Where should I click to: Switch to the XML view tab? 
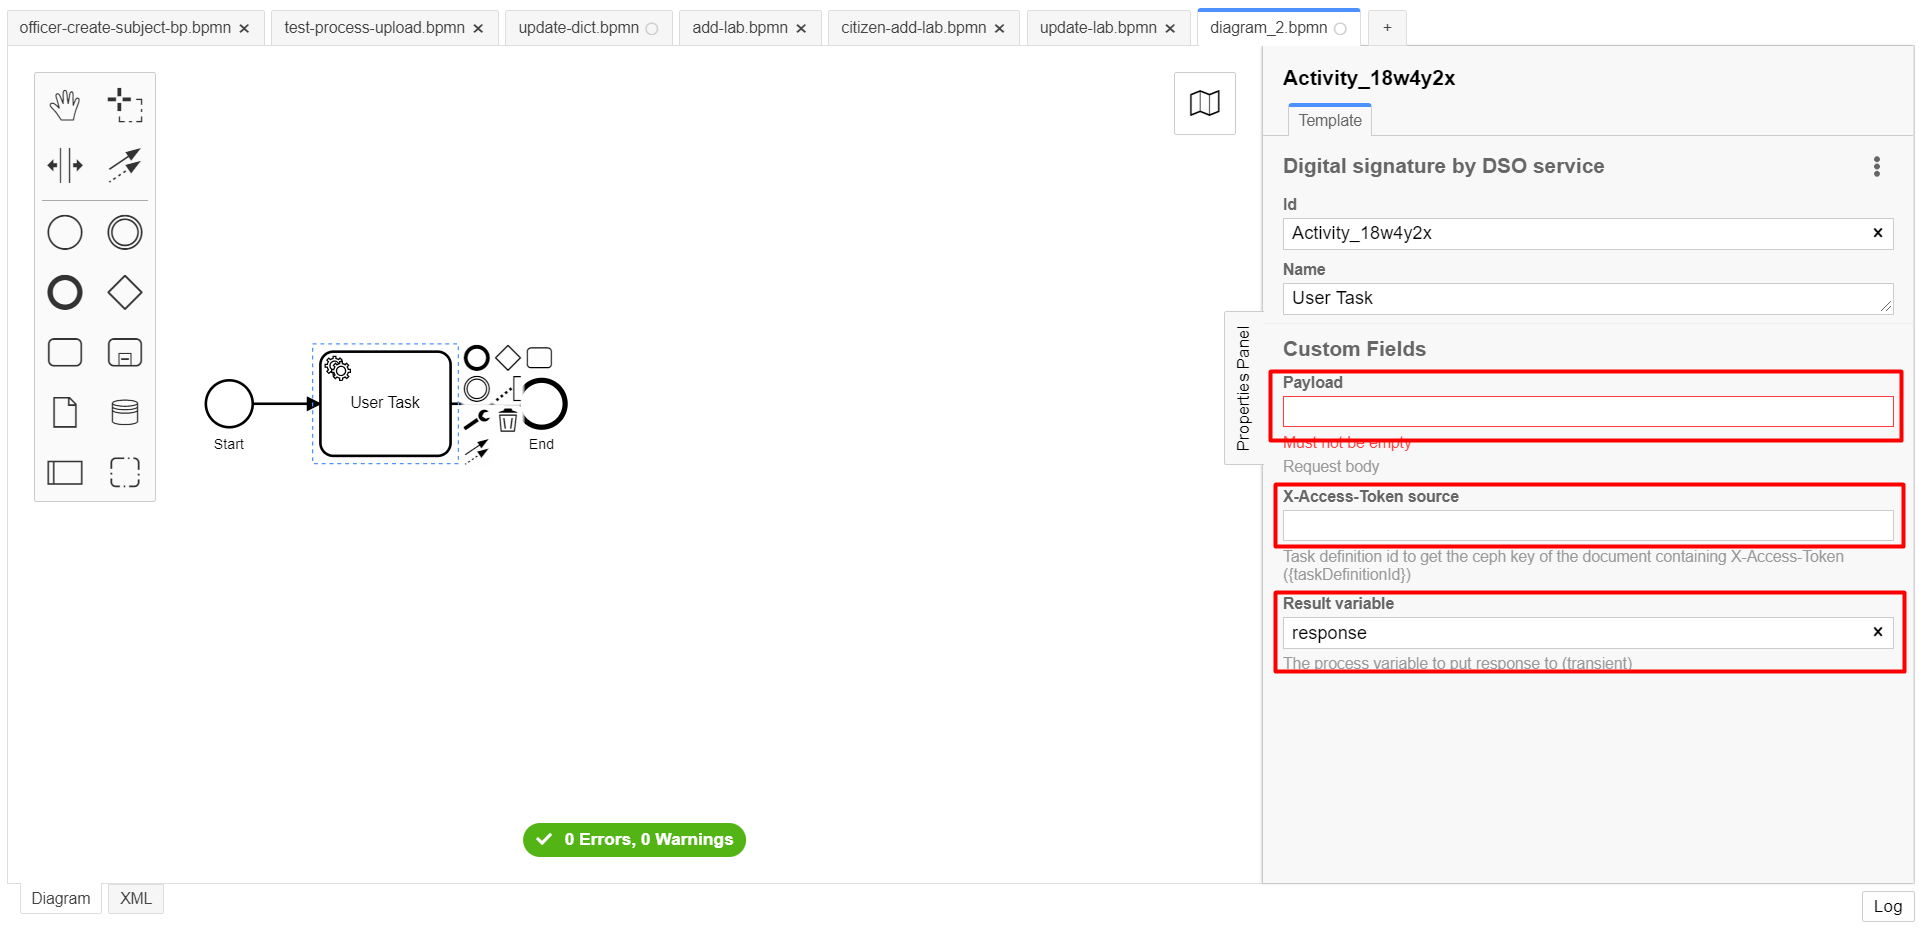[x=136, y=898]
